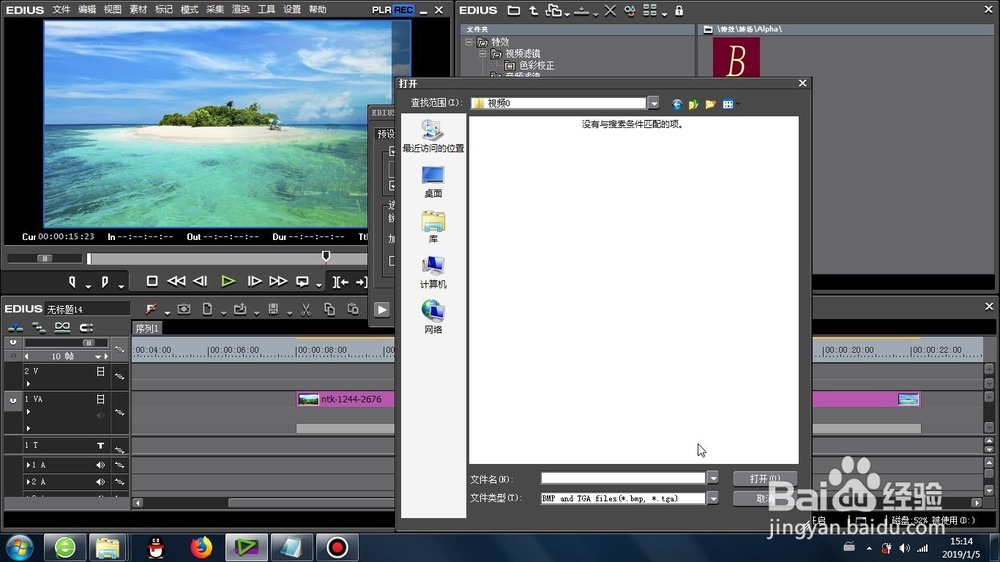Create a new folder in the open dialog

(710, 104)
